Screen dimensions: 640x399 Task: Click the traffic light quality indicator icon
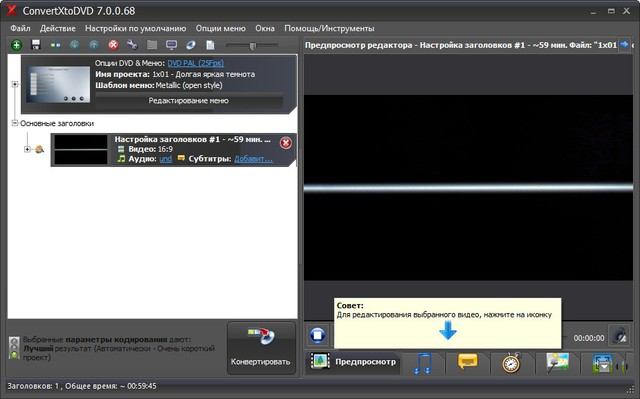[x=14, y=348]
